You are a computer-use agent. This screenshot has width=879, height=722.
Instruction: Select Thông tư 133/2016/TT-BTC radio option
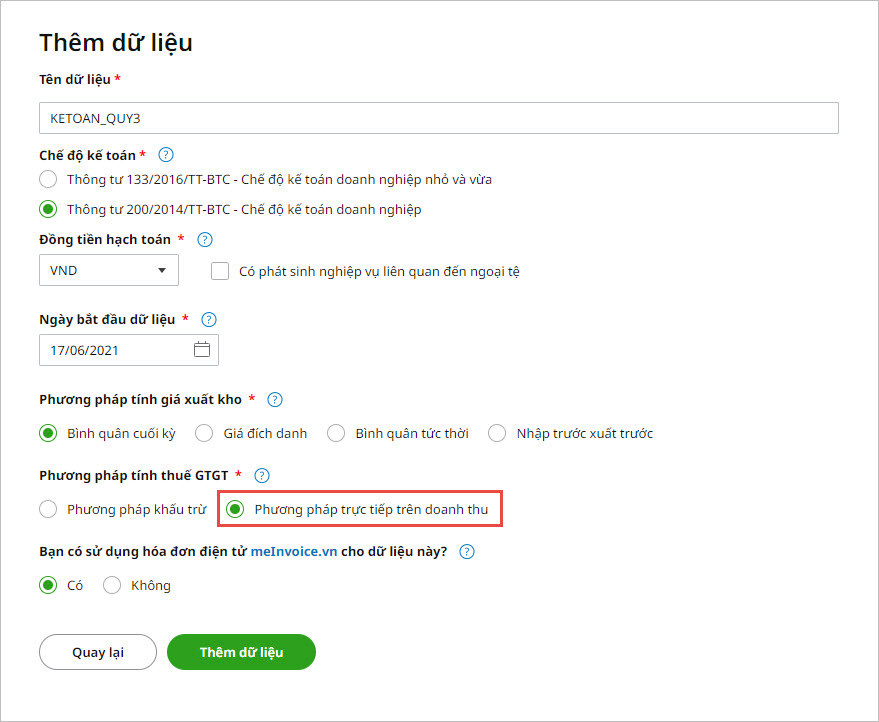(48, 180)
